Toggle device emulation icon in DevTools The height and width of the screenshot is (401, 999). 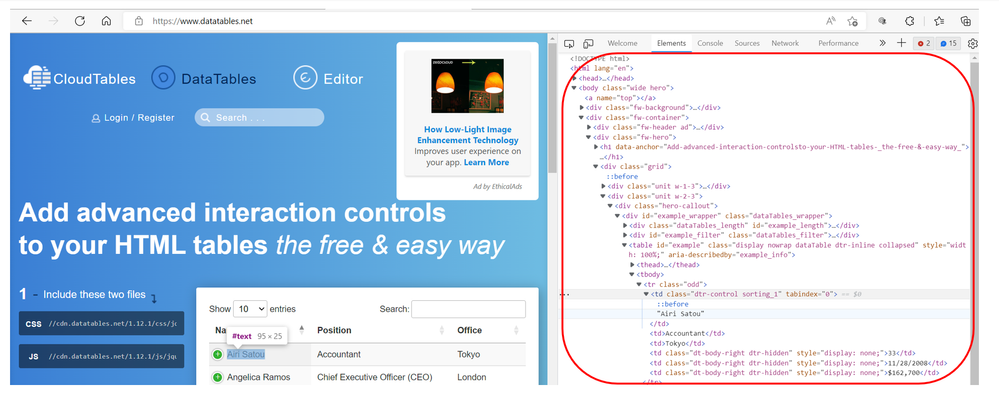pos(589,43)
